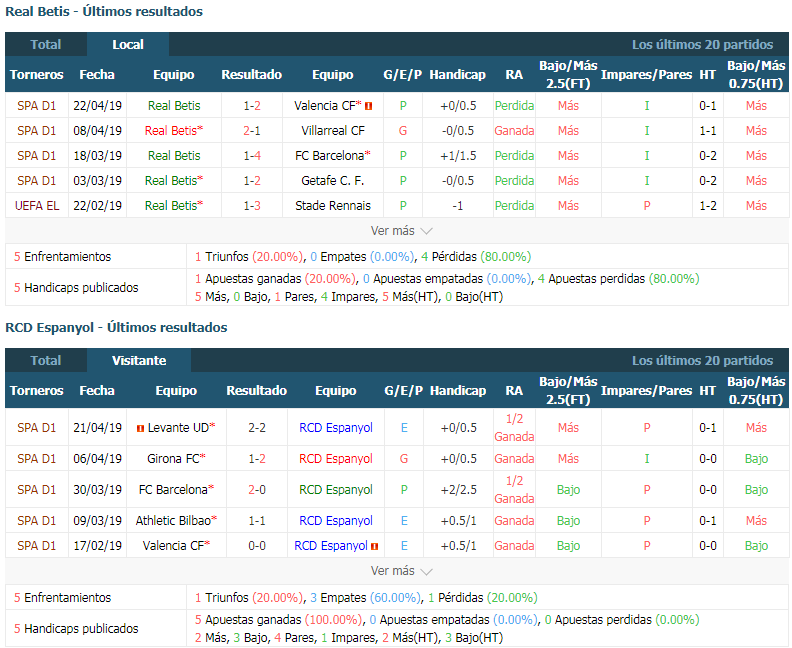Click SPA D1 cell in 22/04/19 row

tap(36, 106)
